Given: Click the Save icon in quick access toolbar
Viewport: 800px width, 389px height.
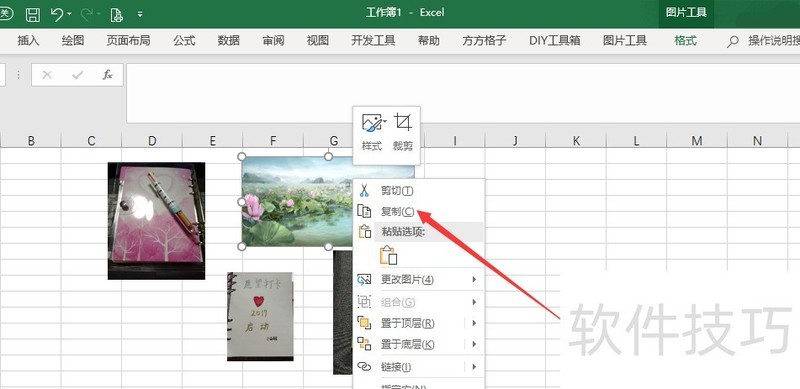Looking at the screenshot, I should (x=33, y=14).
